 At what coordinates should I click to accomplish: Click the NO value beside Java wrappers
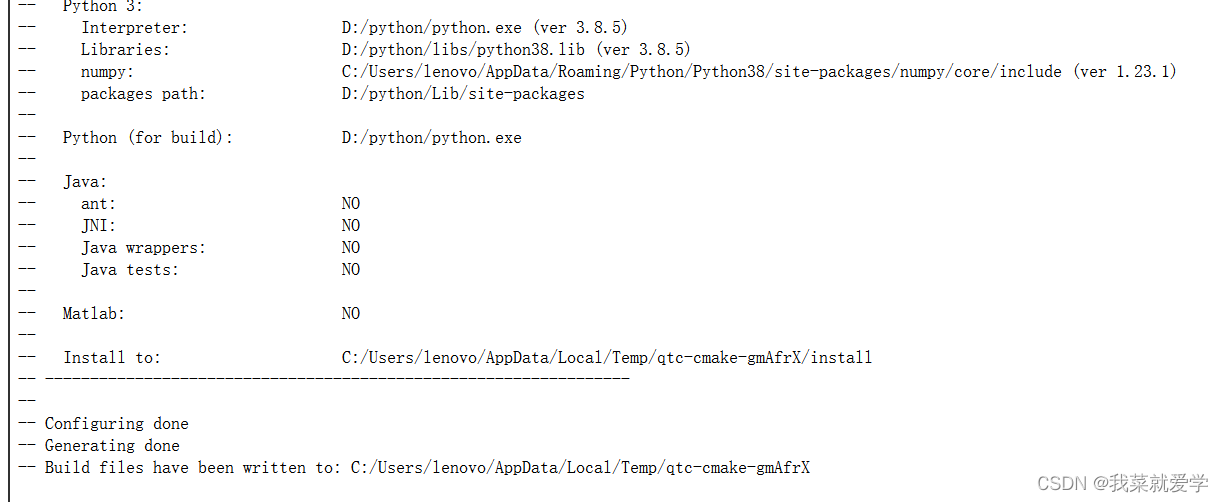[x=350, y=248]
